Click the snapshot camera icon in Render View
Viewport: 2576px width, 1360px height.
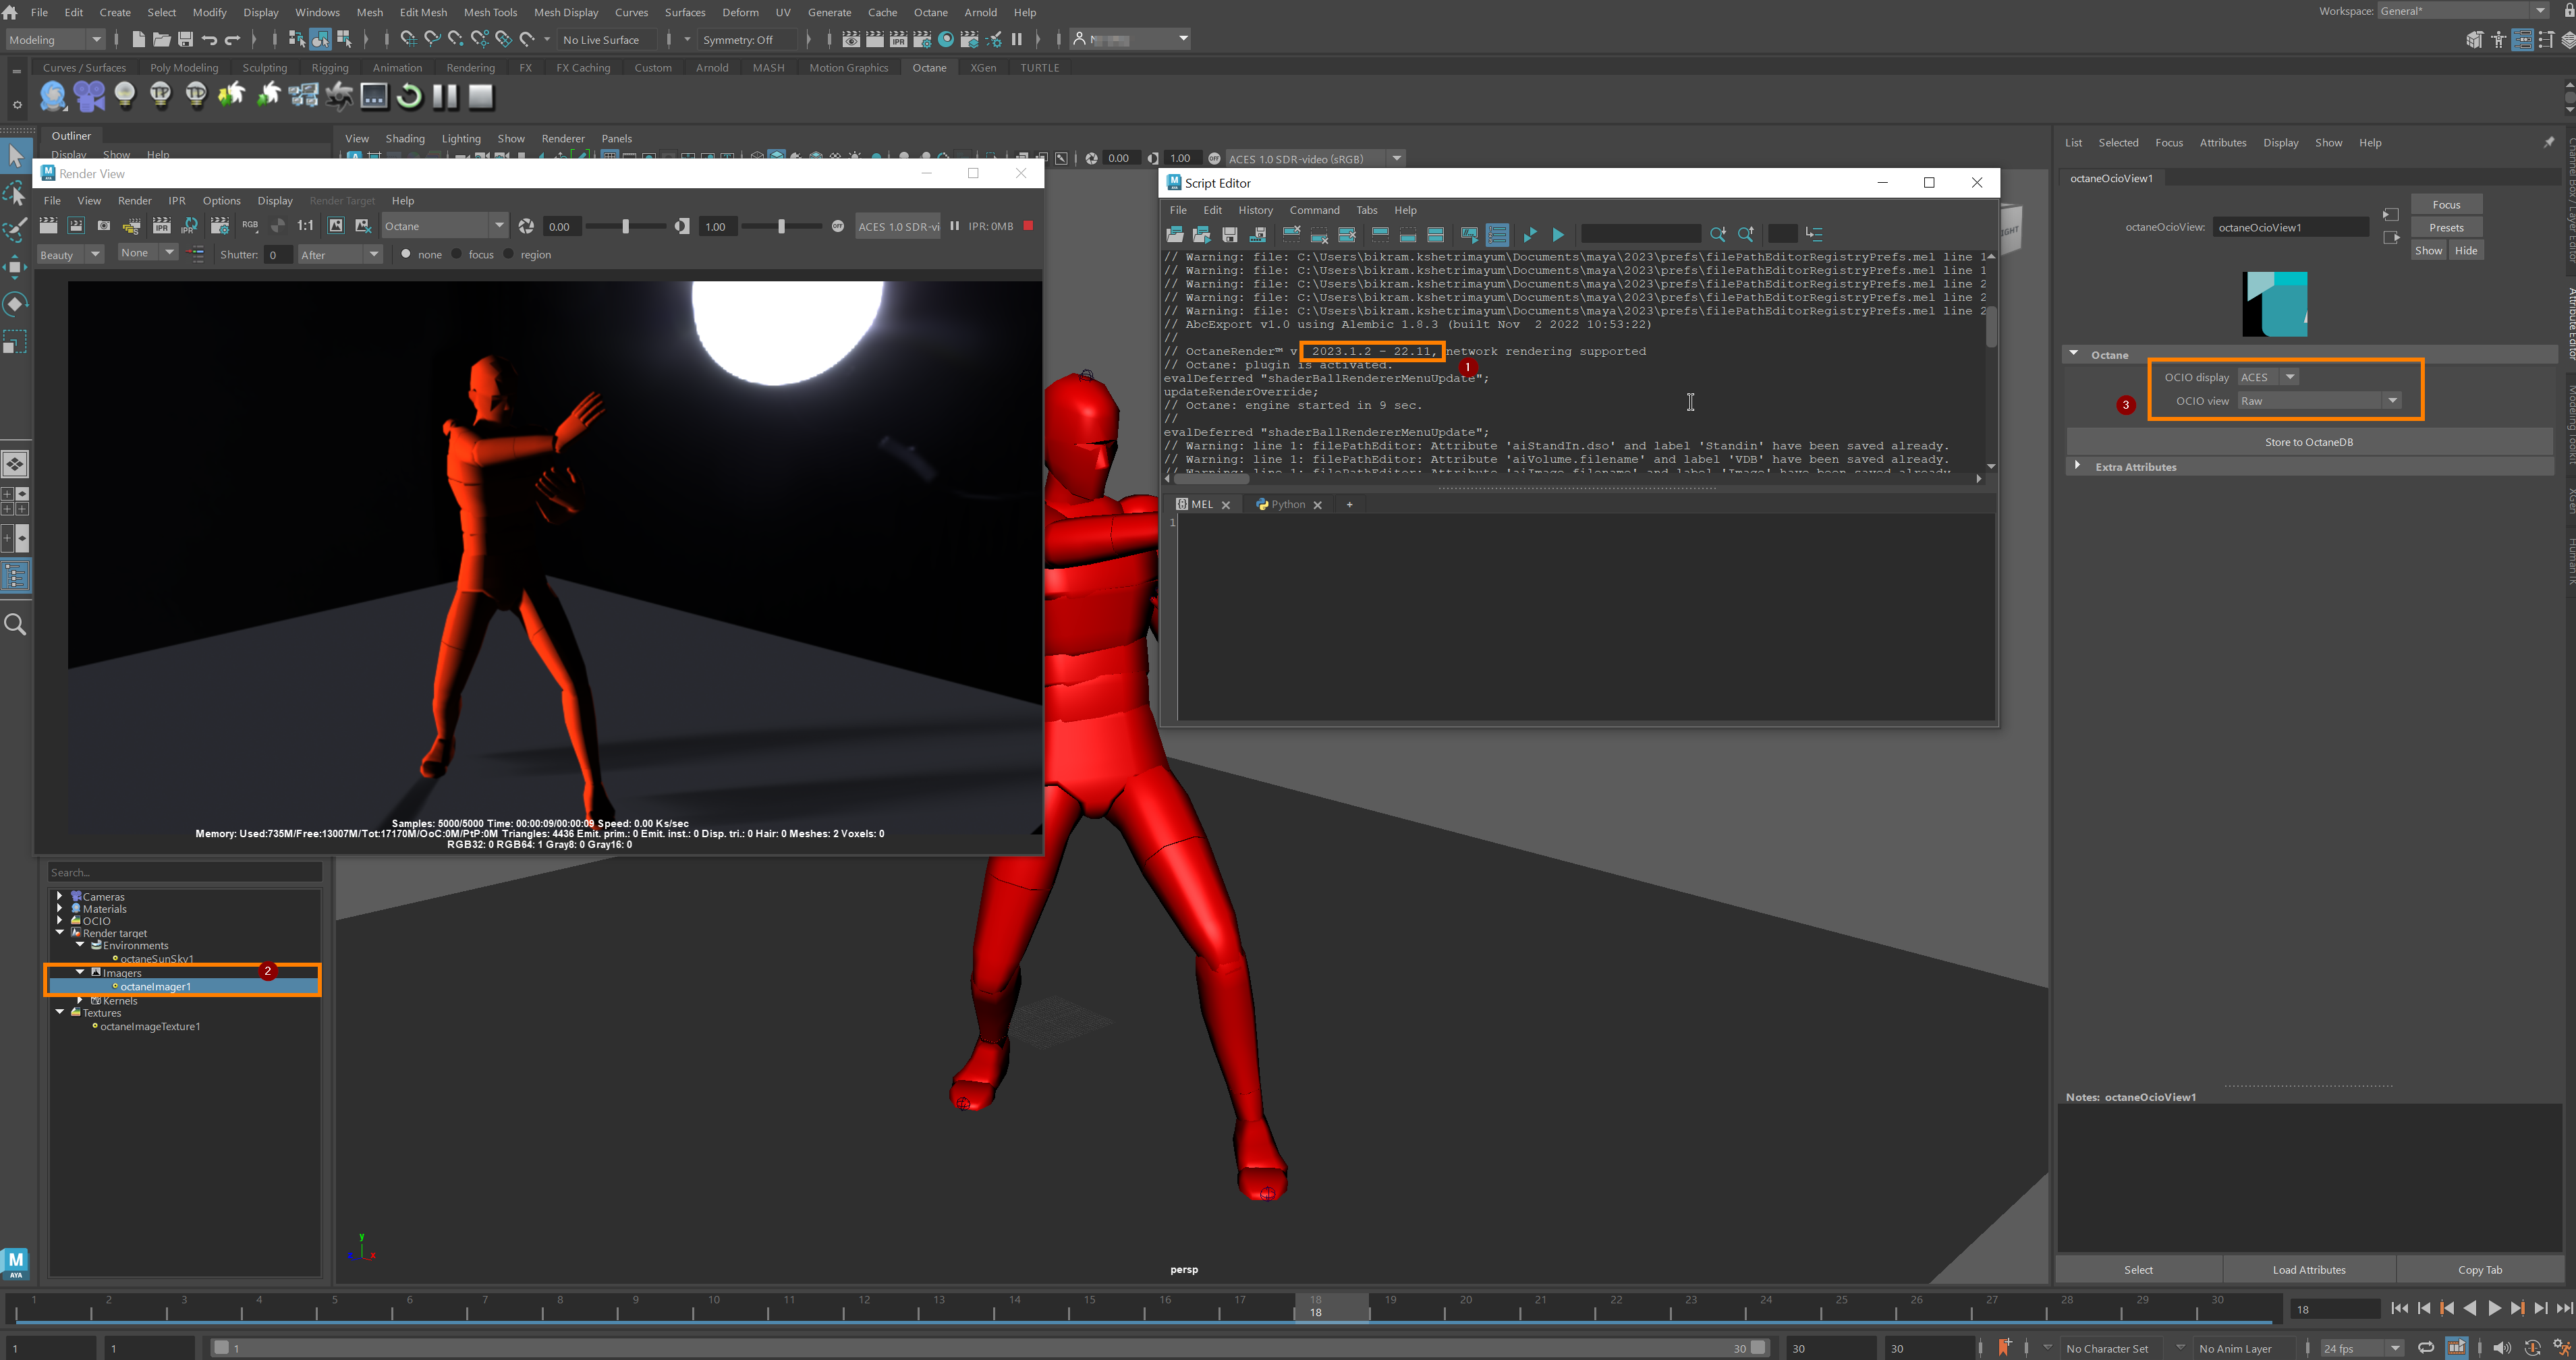[x=103, y=227]
